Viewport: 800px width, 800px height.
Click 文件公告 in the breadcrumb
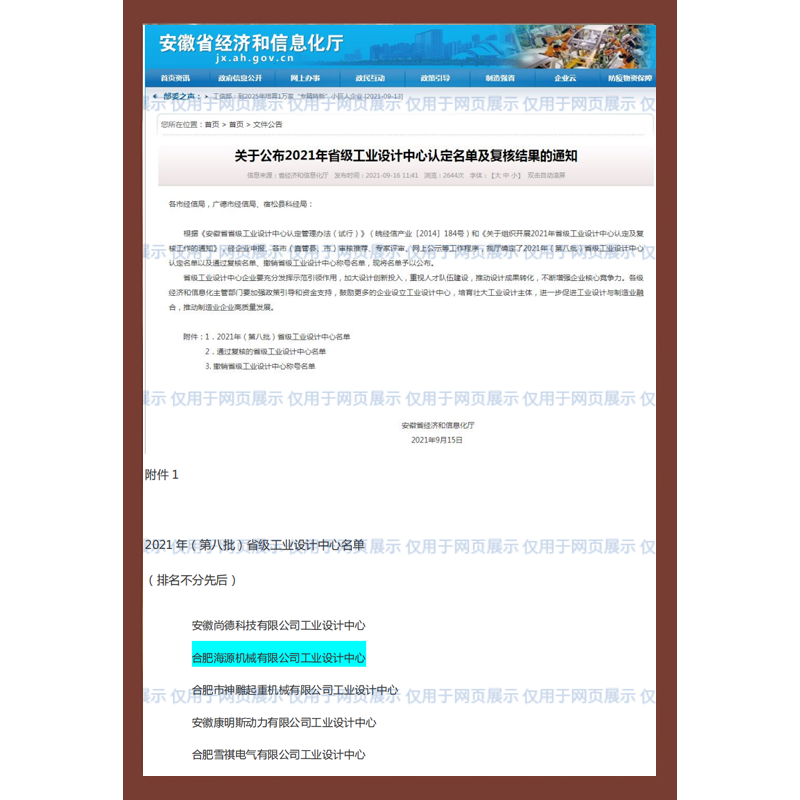268,125
